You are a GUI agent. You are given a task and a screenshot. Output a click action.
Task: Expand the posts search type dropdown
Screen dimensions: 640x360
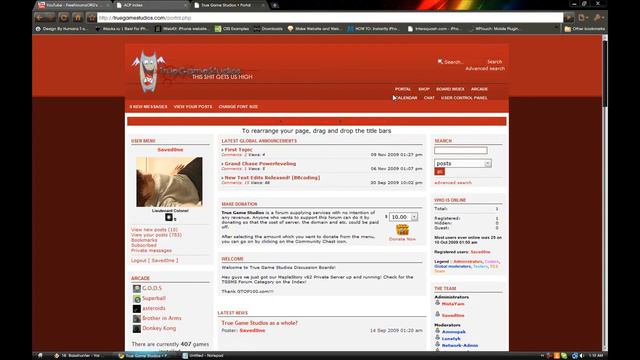click(x=463, y=164)
